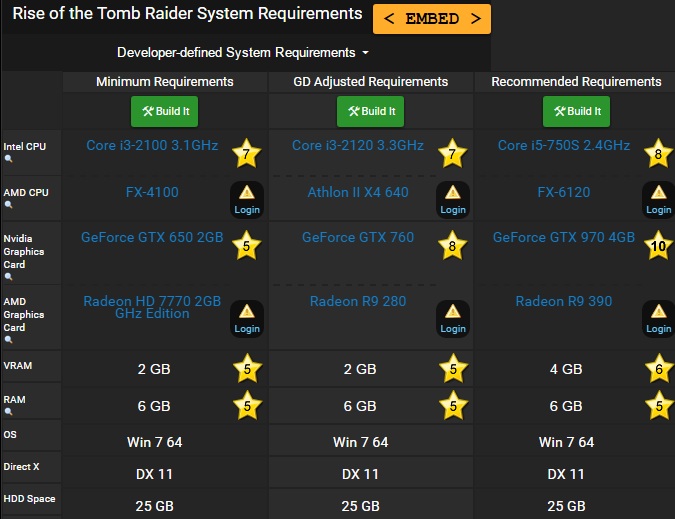Click magnifier icon under AMD Graphics Card

click(8, 340)
